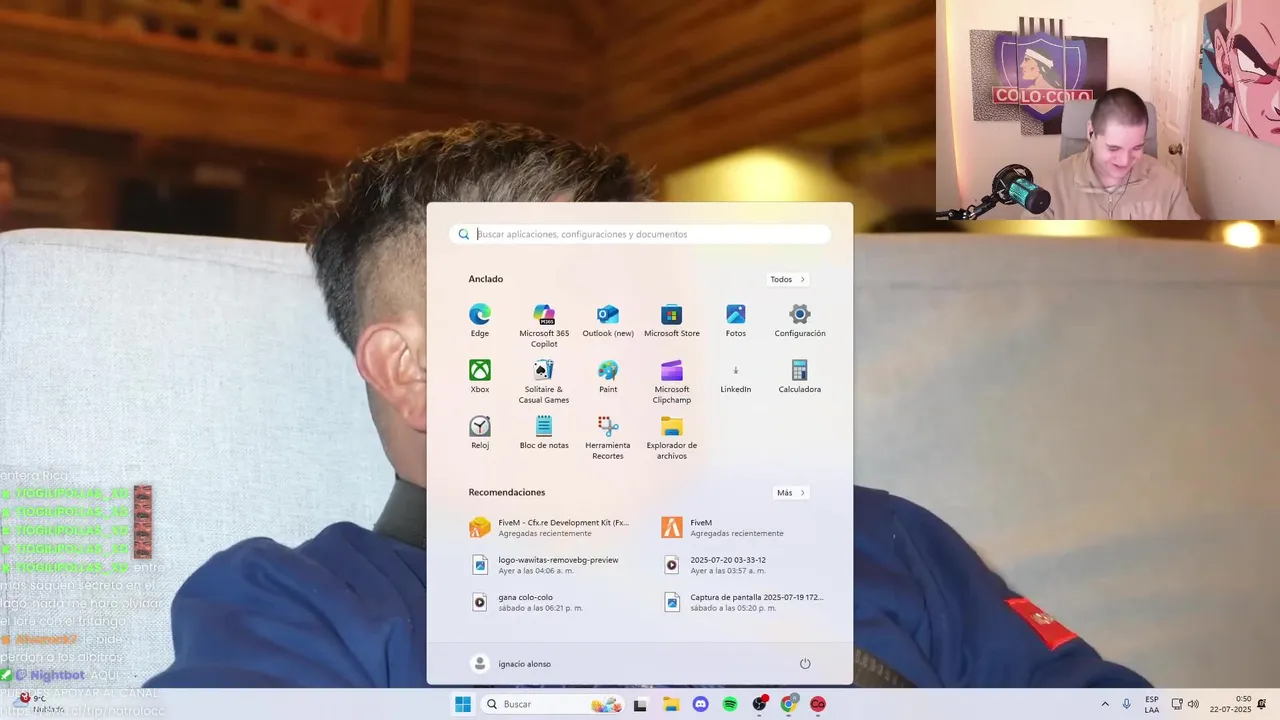Open Microsoft Store
Image resolution: width=1280 pixels, height=720 pixels.
pos(672,320)
